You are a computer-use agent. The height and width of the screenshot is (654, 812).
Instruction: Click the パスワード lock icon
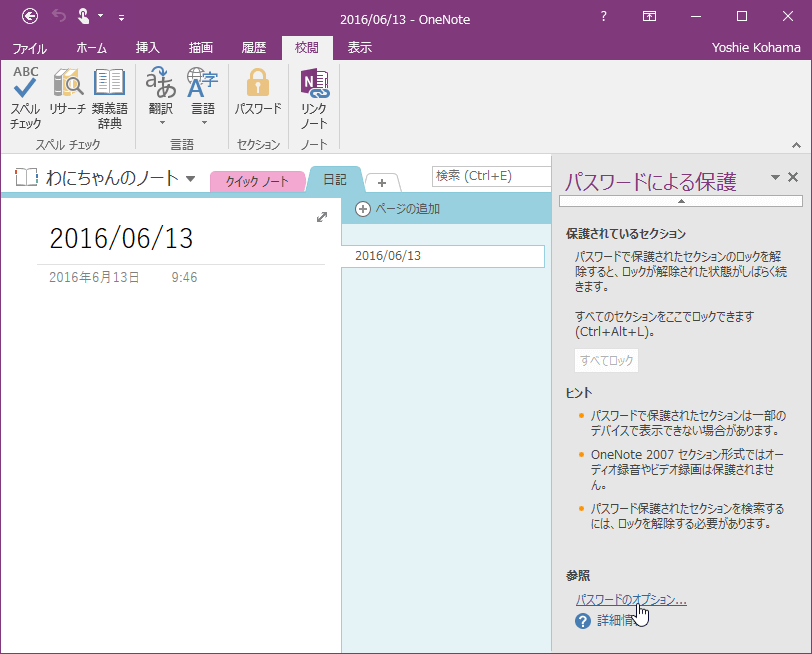pos(258,83)
